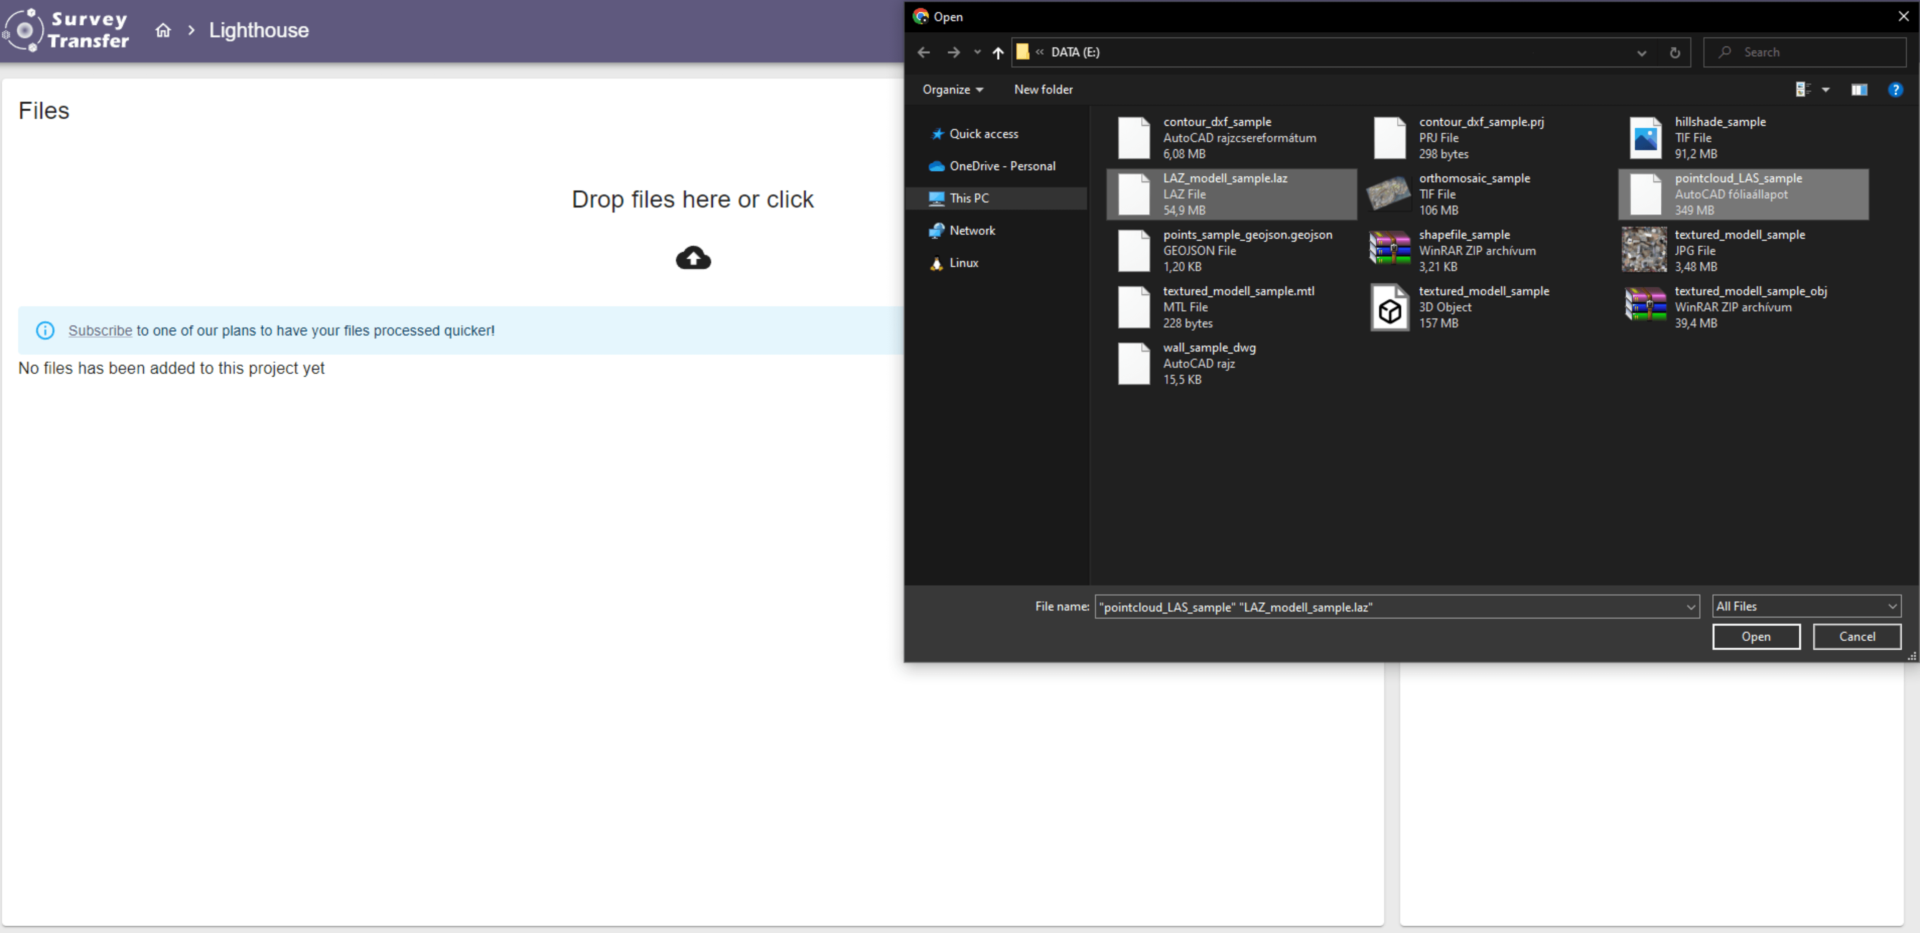
Task: Refresh the DATA (E:) folder listing
Action: click(x=1675, y=53)
